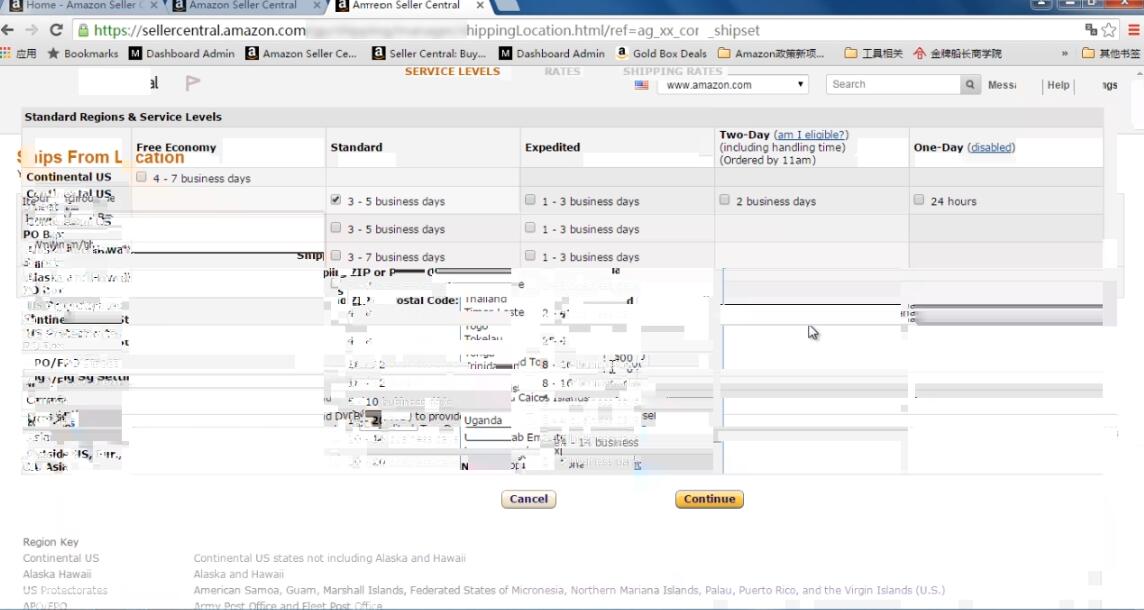This screenshot has width=1144, height=610.
Task: Go back to the previous page
Action: click(x=8, y=30)
